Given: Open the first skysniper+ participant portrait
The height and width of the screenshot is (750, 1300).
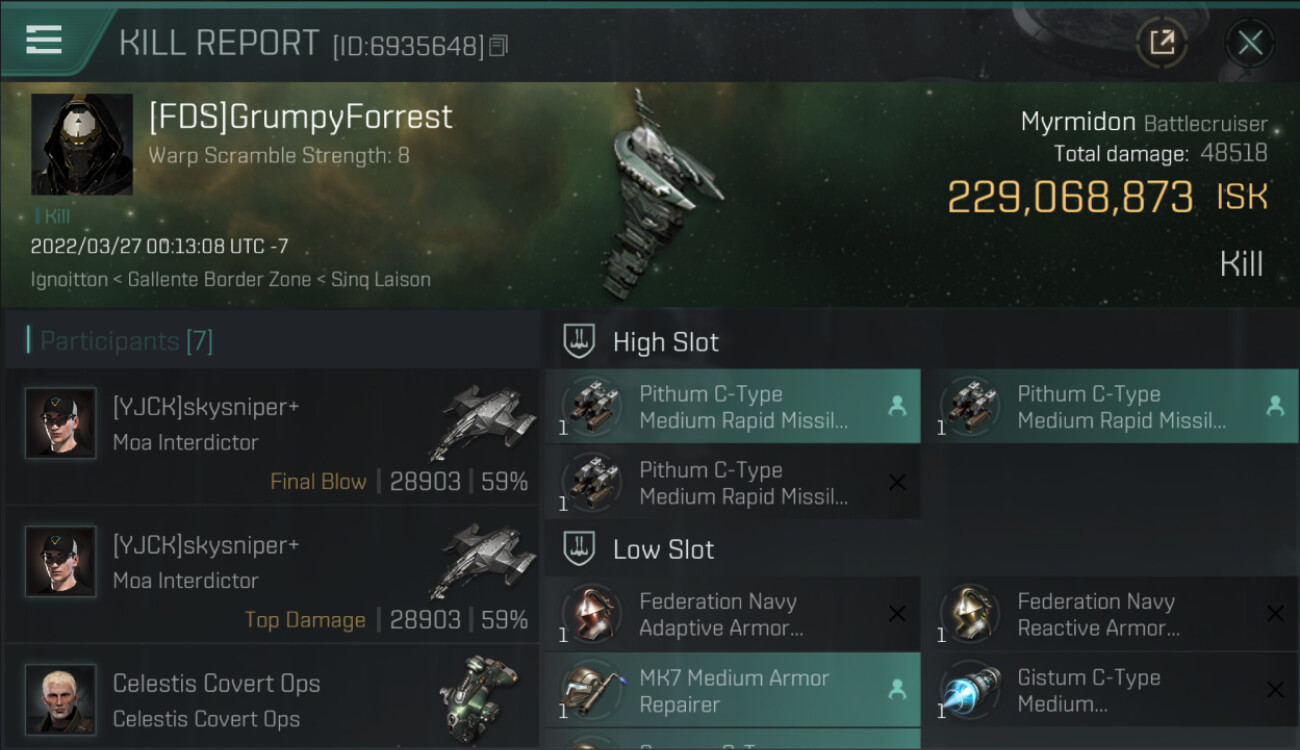Looking at the screenshot, I should (61, 423).
